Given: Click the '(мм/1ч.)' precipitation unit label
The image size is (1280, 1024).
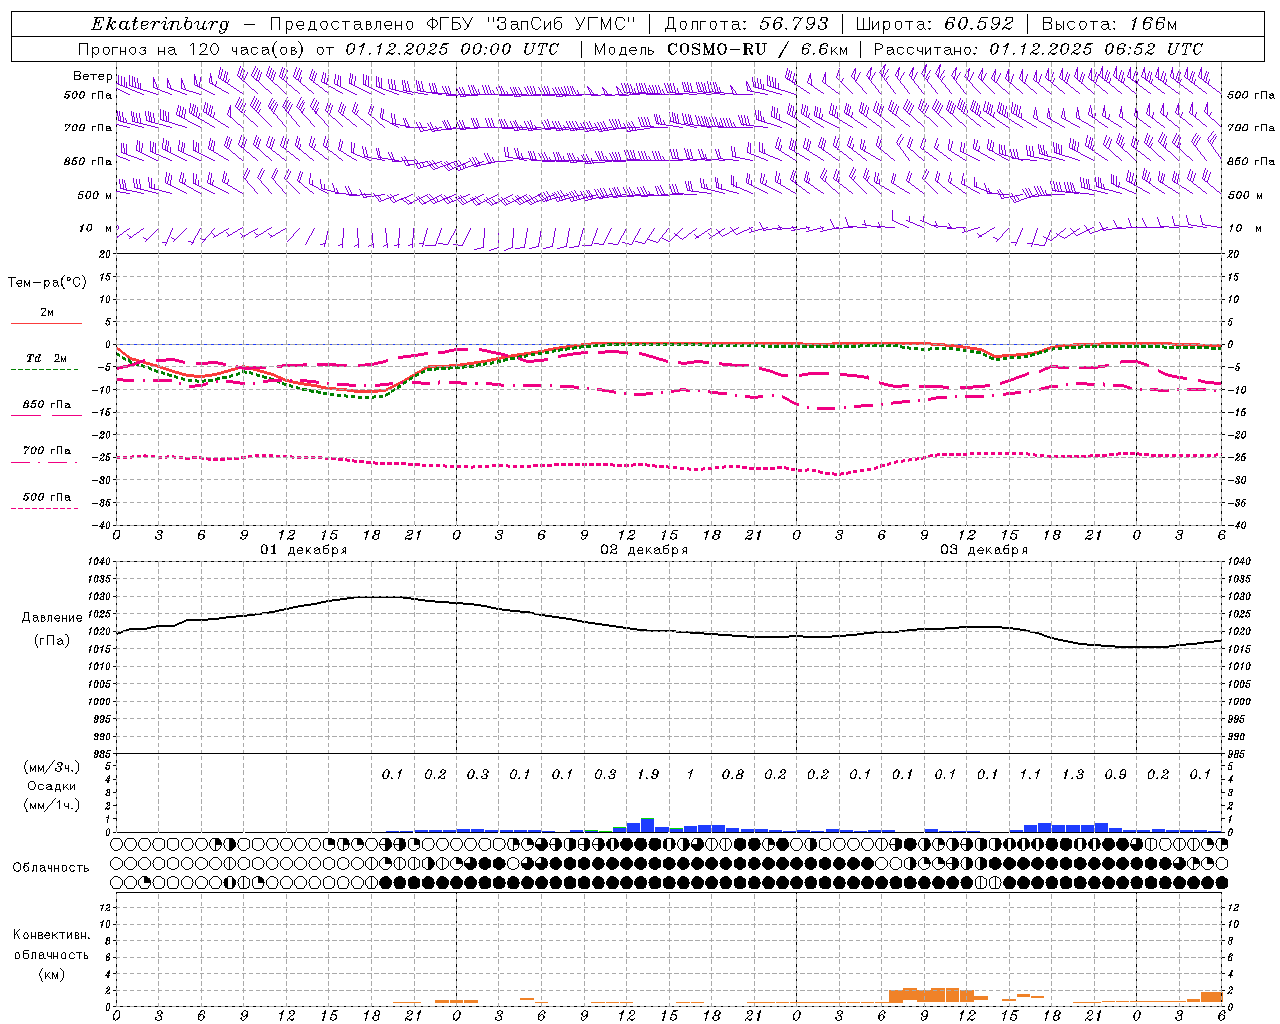Looking at the screenshot, I should (x=52, y=805).
